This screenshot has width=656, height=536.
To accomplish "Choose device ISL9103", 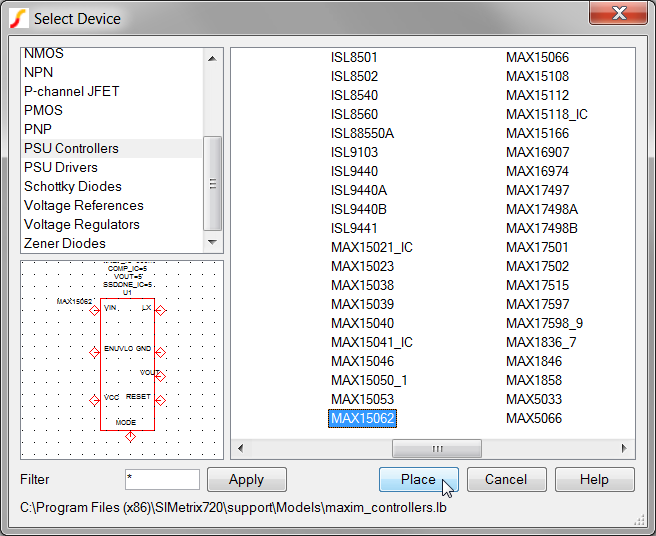I will pyautogui.click(x=354, y=152).
